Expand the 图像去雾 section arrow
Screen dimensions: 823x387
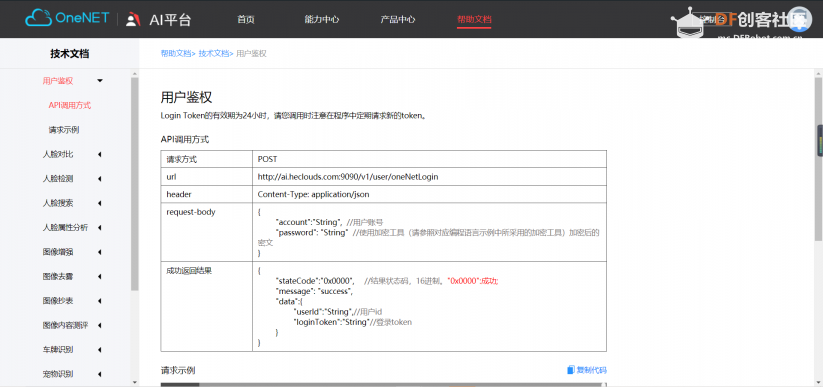coord(100,276)
